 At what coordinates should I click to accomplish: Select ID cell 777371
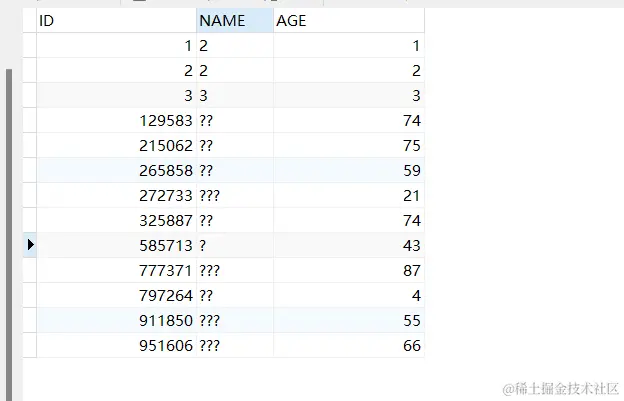[116, 271]
